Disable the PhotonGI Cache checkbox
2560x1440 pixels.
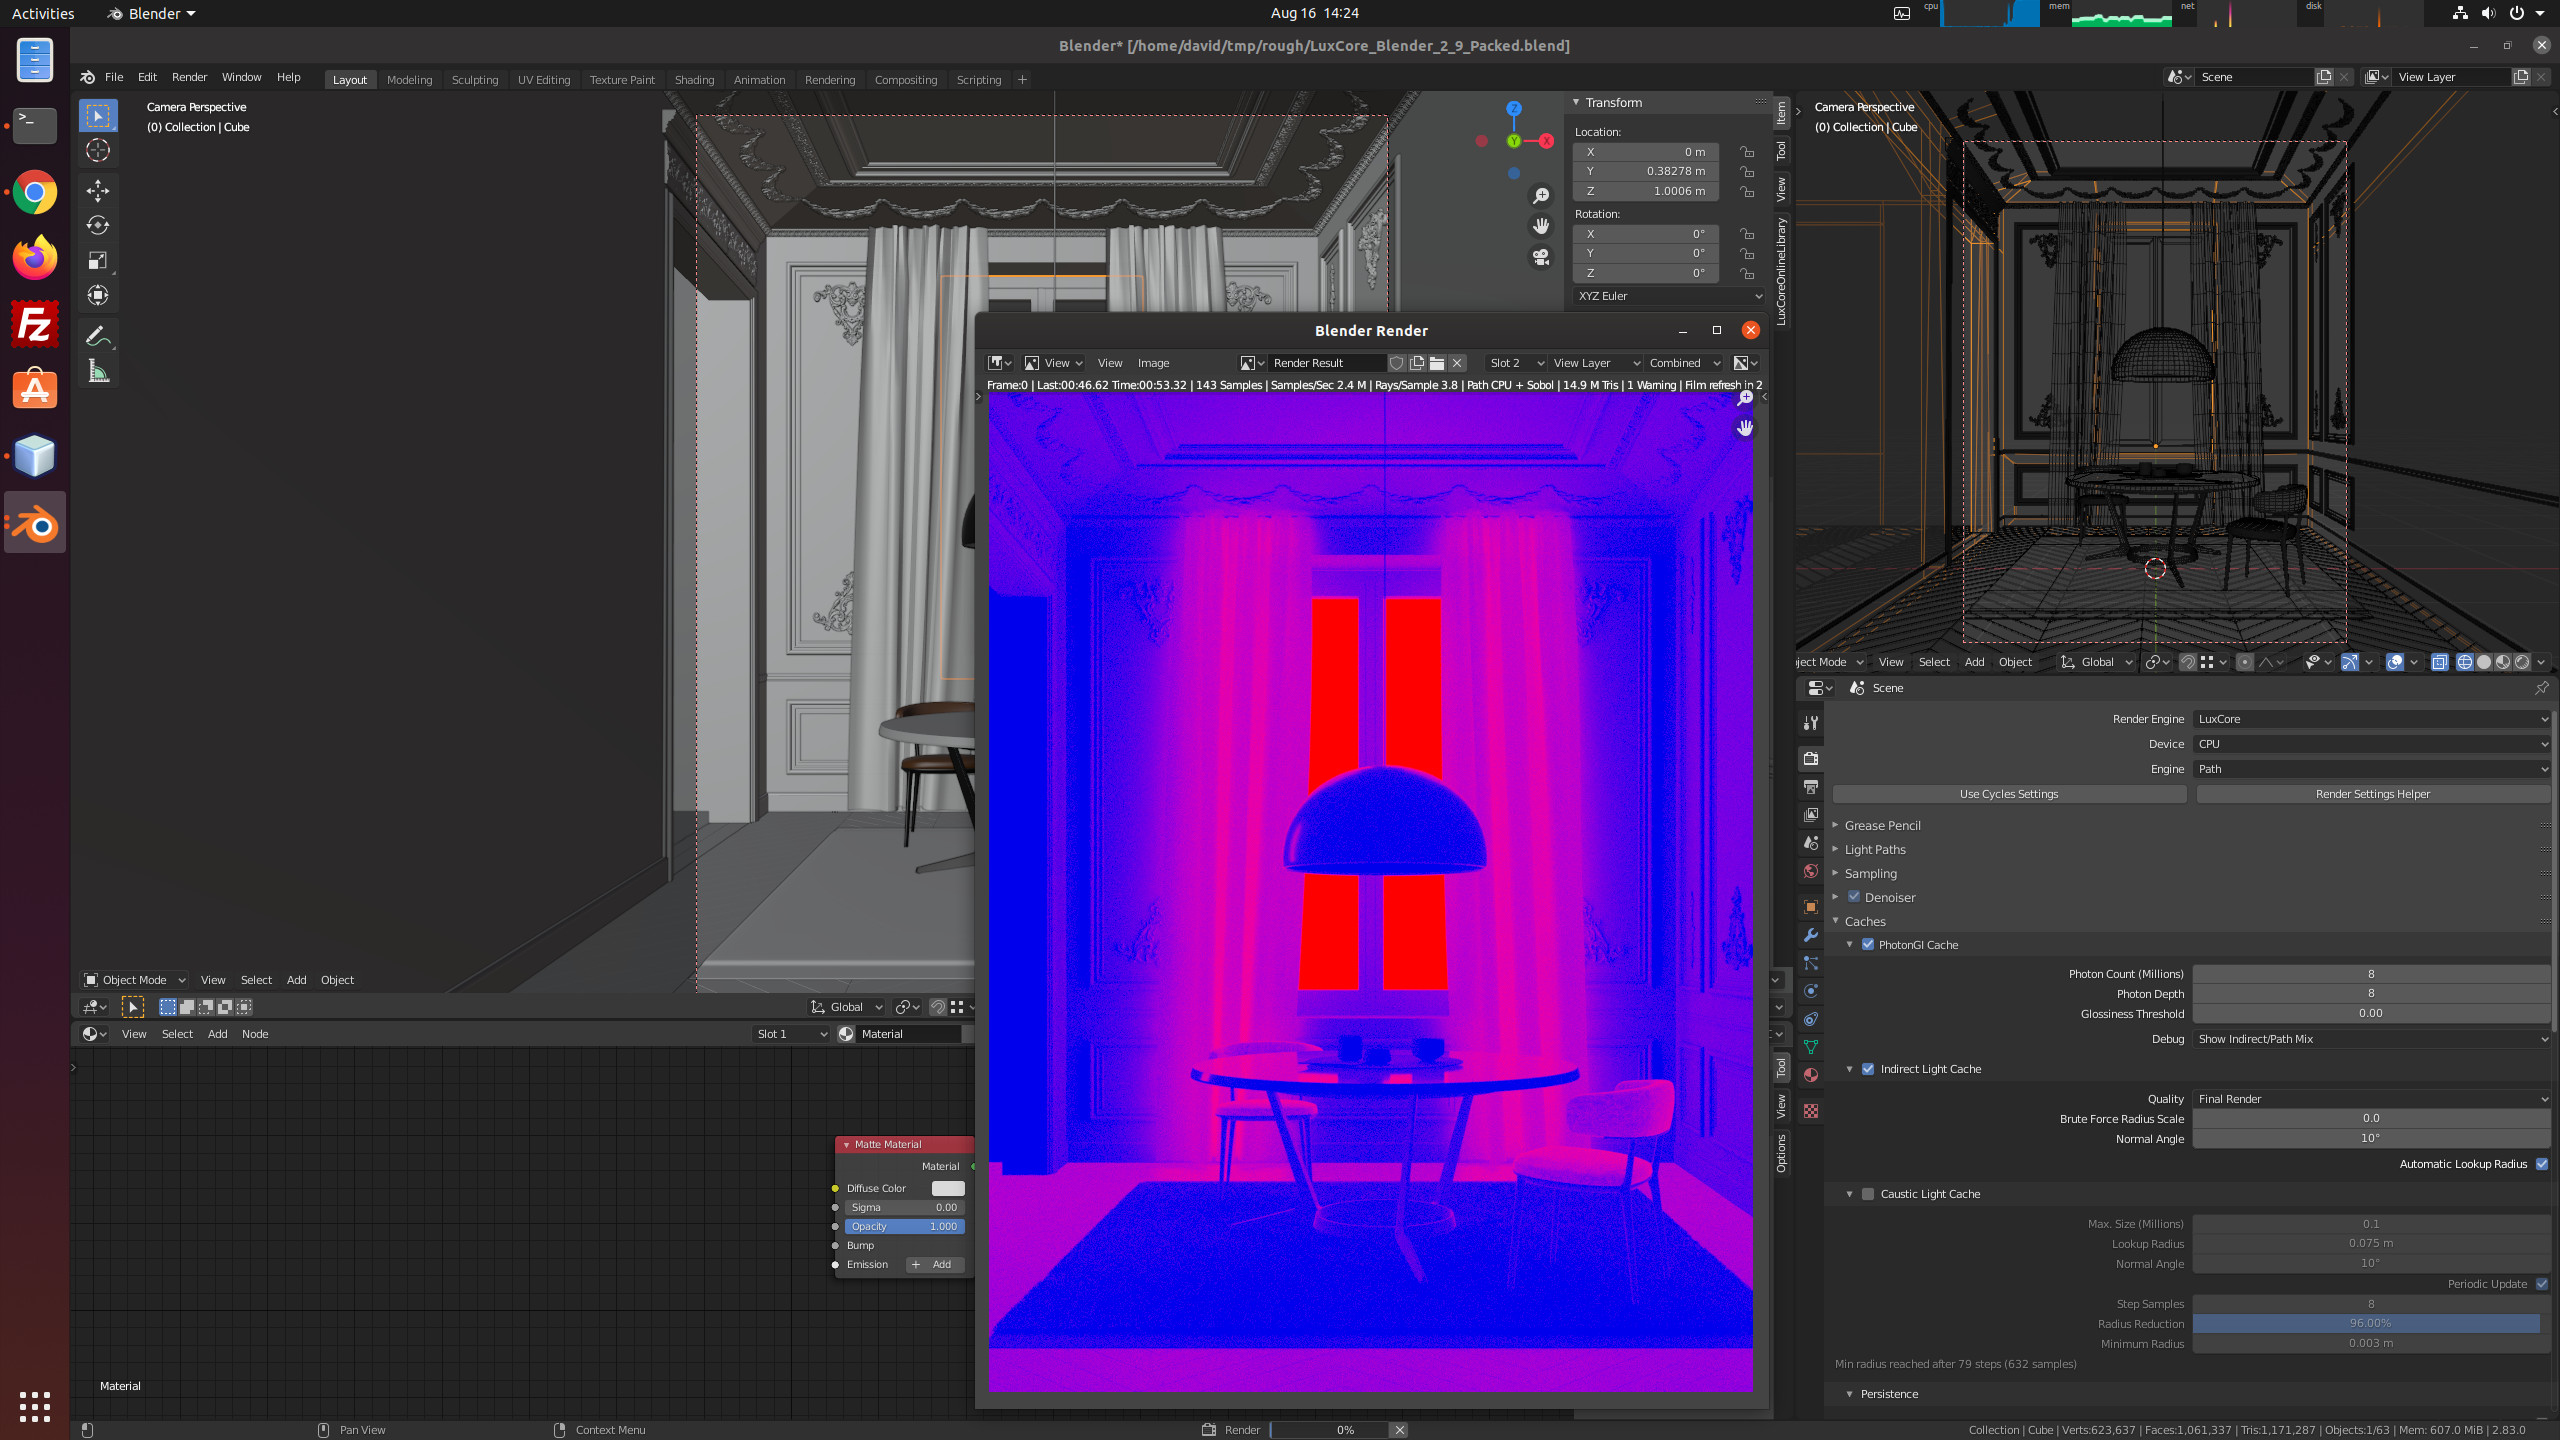(x=1867, y=944)
